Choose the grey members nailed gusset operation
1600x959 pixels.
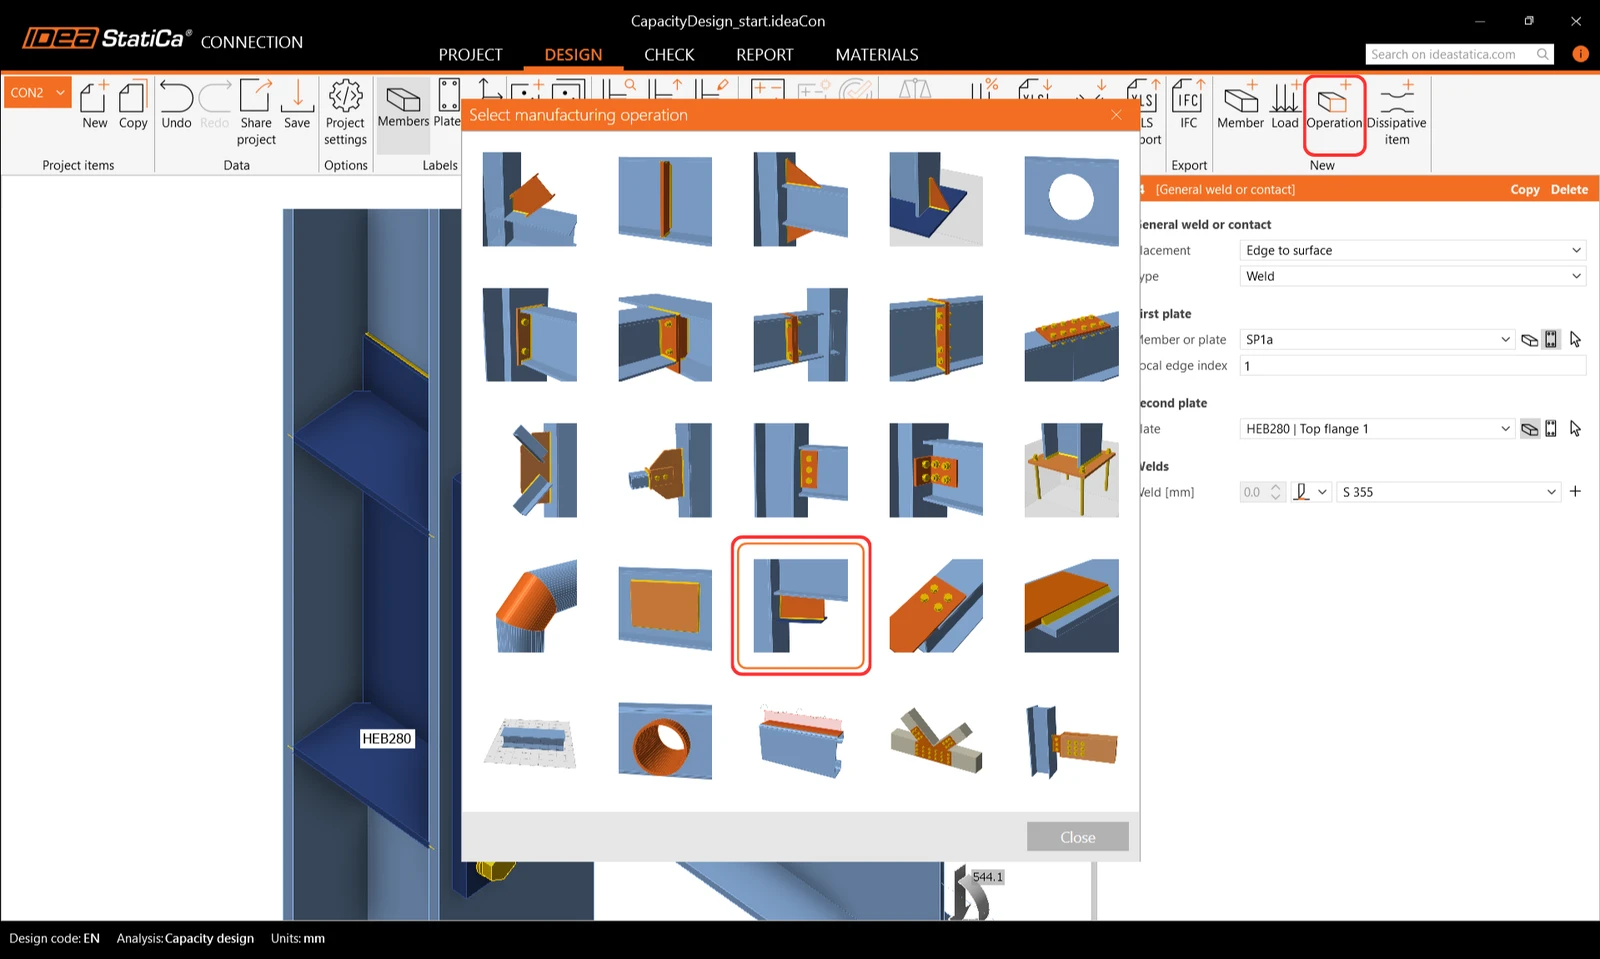pos(936,741)
